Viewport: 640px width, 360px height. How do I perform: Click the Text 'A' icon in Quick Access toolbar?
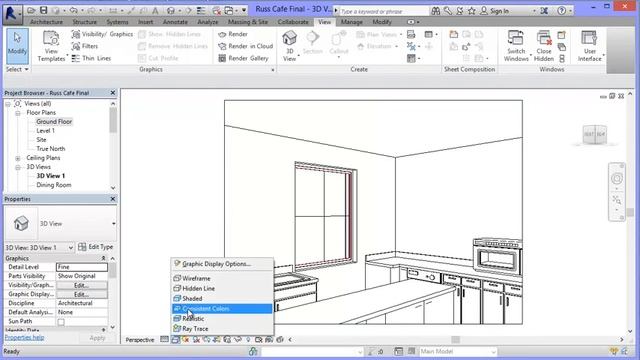coord(155,11)
